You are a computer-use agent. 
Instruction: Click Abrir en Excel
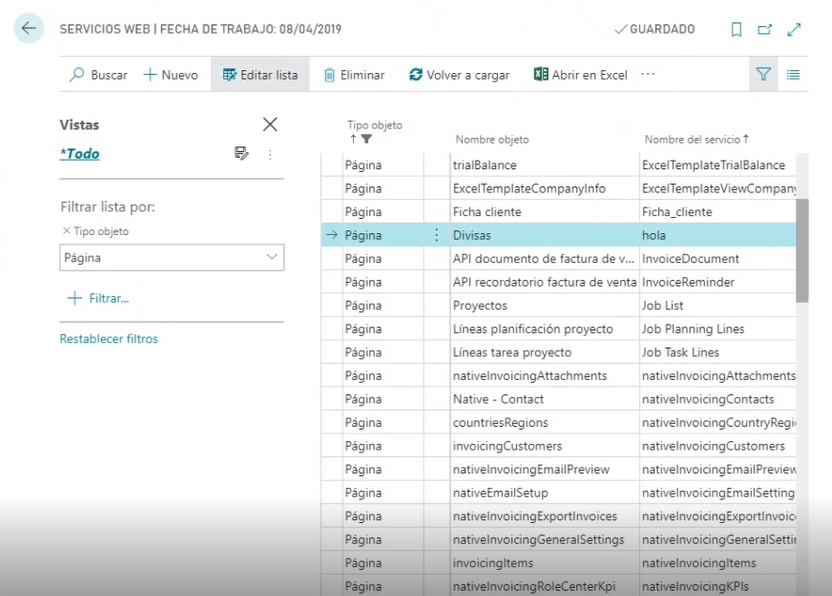coord(581,75)
